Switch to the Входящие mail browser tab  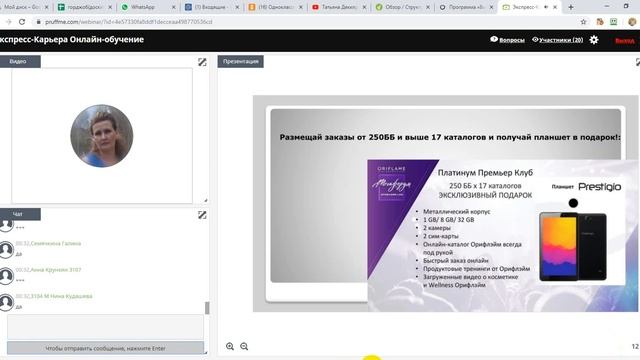(x=212, y=7)
